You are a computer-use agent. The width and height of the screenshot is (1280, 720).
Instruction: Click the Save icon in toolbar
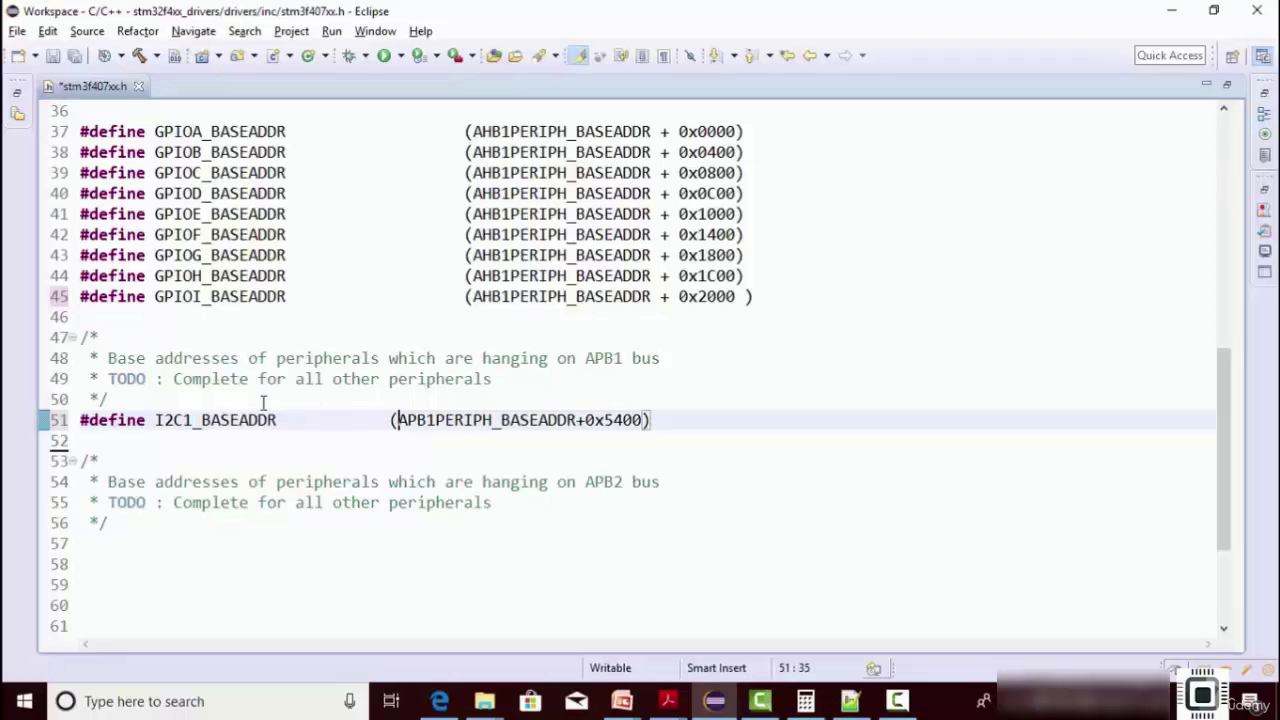(x=53, y=56)
